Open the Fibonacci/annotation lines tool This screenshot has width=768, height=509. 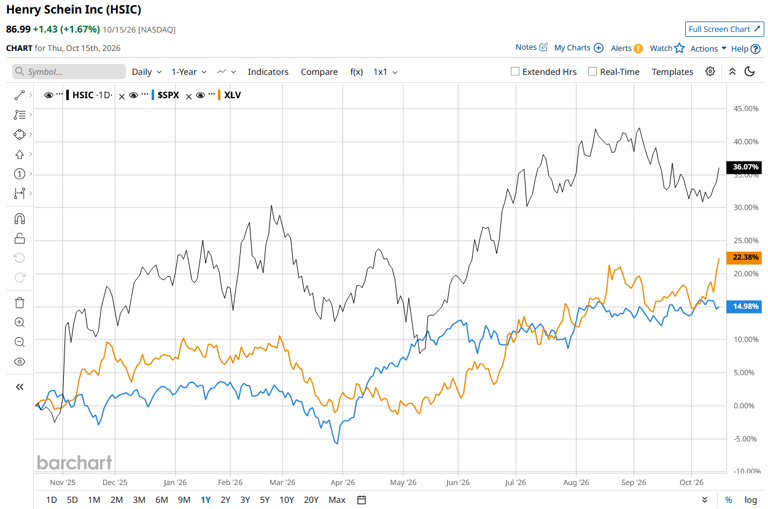(x=20, y=115)
